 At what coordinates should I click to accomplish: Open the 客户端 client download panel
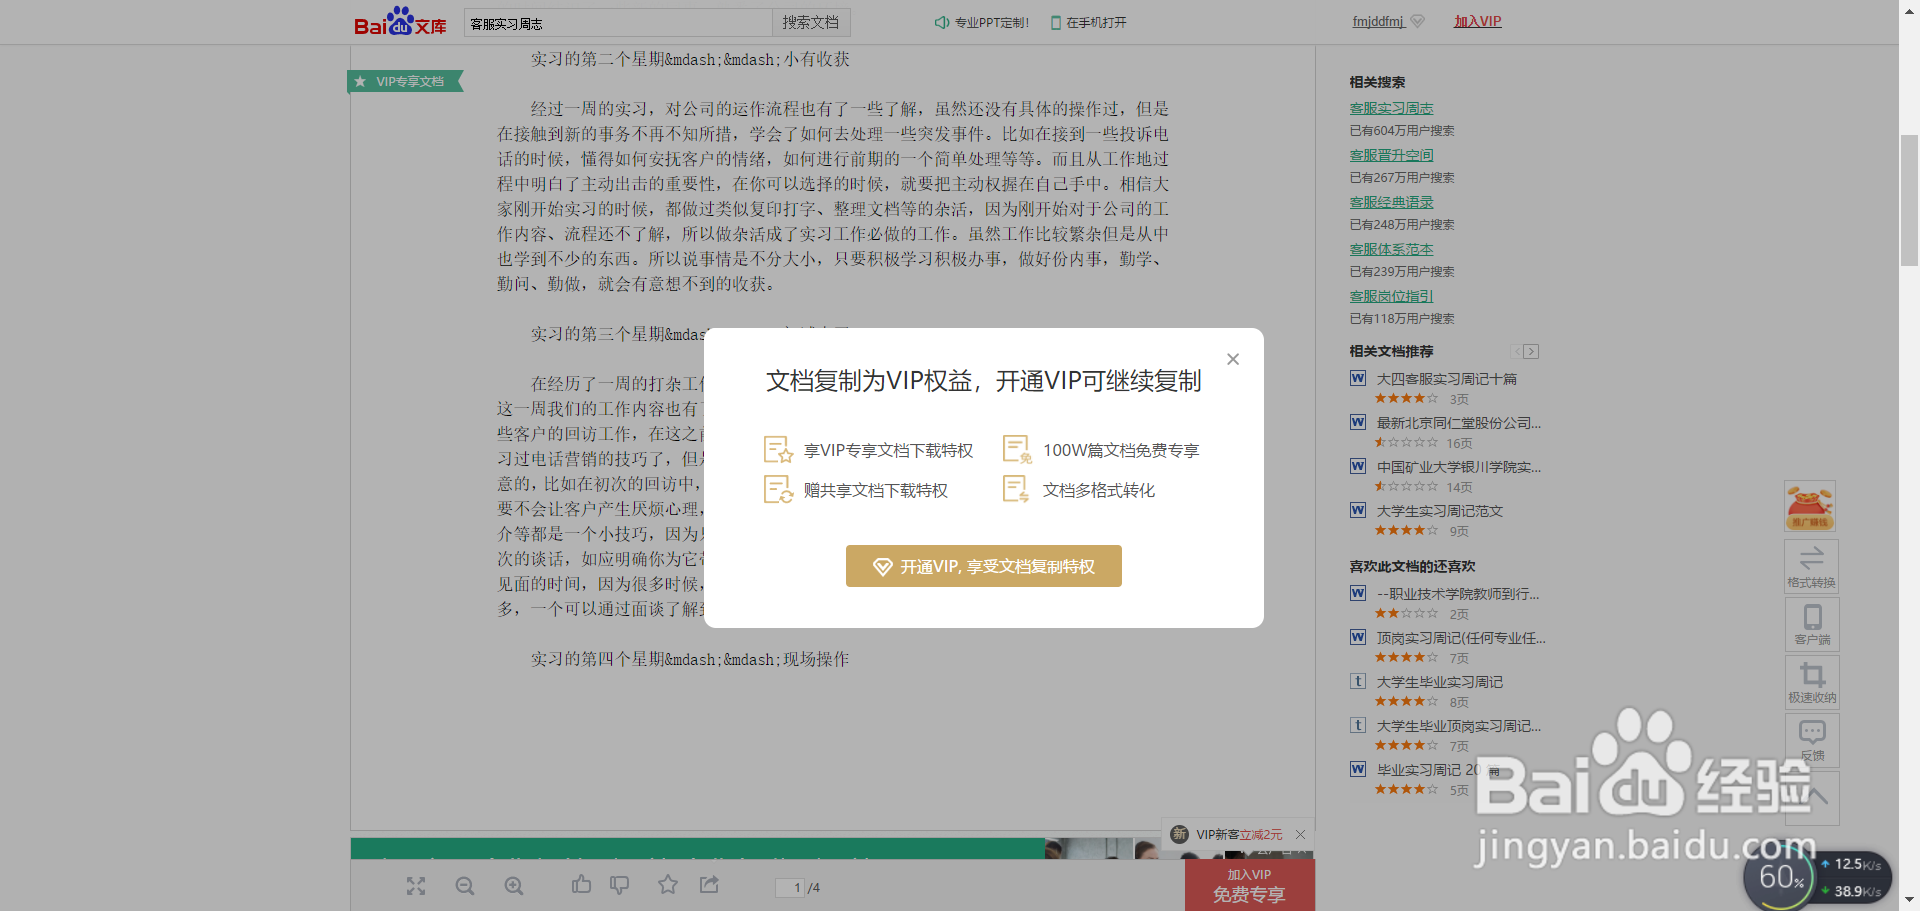pos(1811,624)
